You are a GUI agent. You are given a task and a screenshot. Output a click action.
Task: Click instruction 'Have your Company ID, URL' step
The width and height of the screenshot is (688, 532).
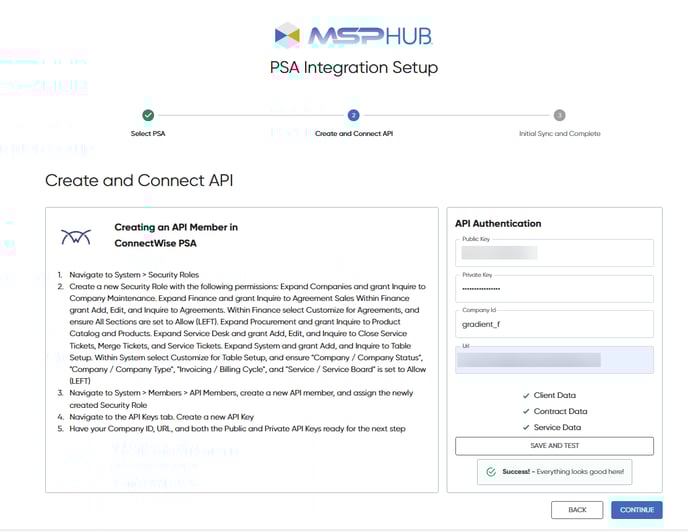pyautogui.click(x=237, y=429)
